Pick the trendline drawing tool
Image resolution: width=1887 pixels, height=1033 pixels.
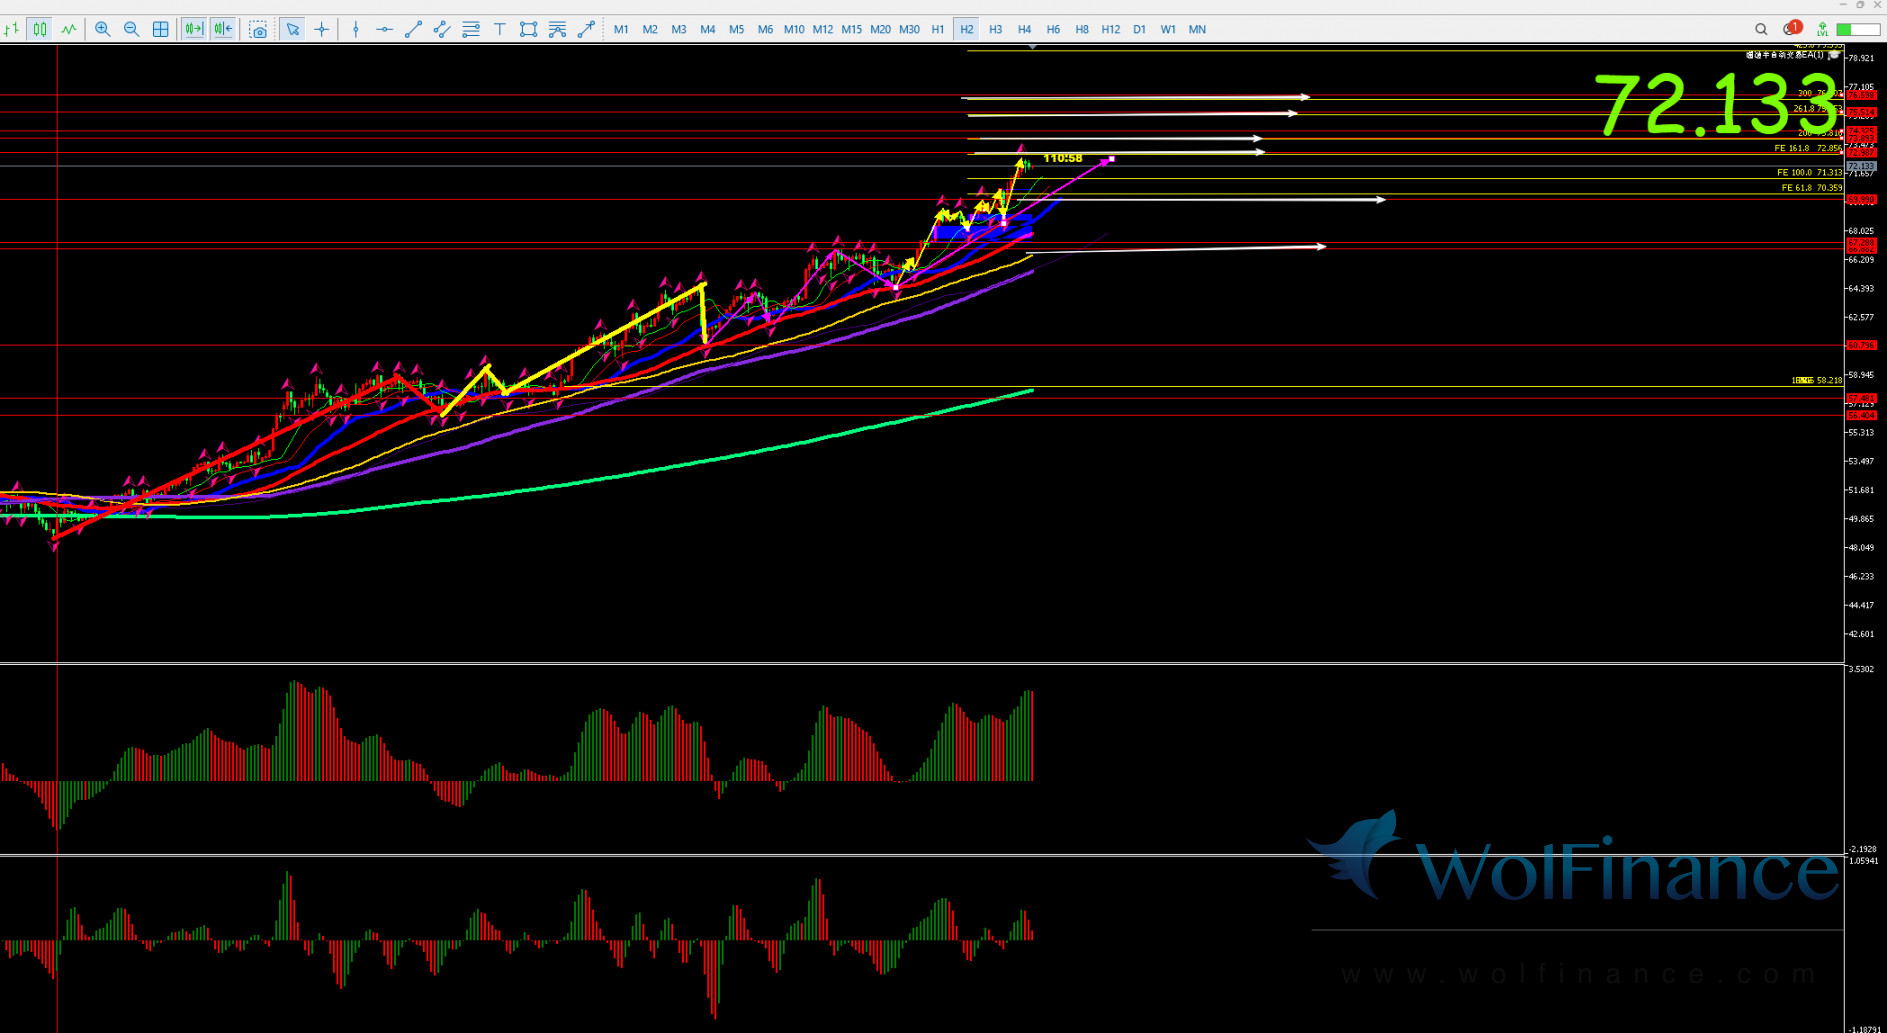coord(413,29)
